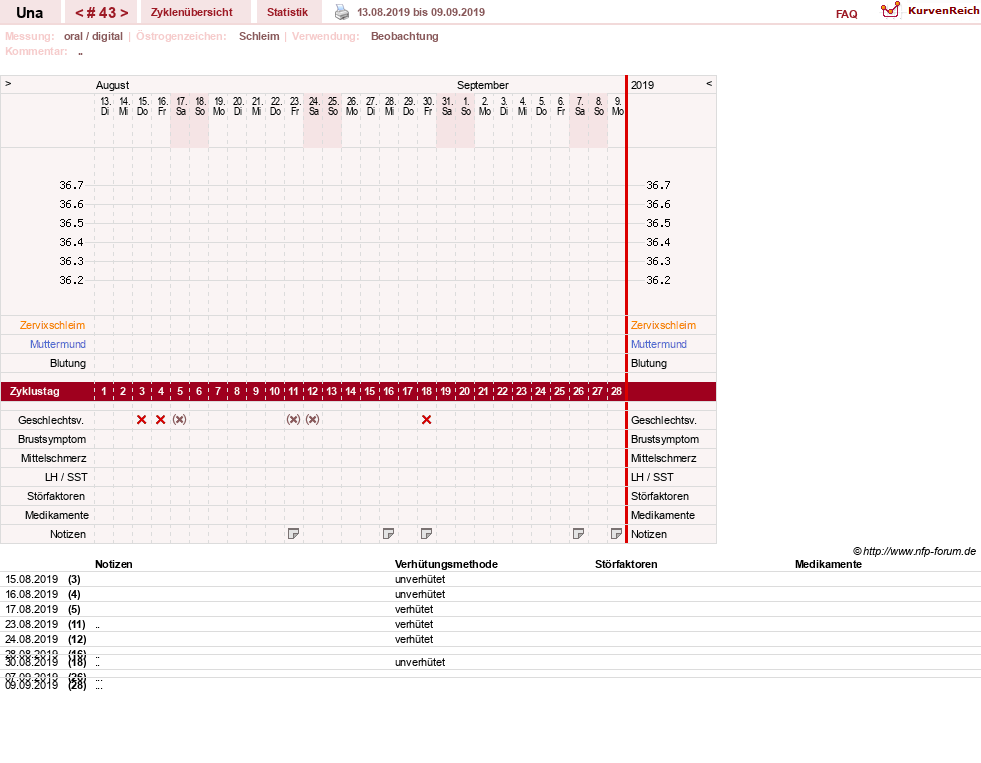The image size is (981, 763).
Task: Open the note icon on cycle day 16
Action: pyautogui.click(x=389, y=533)
